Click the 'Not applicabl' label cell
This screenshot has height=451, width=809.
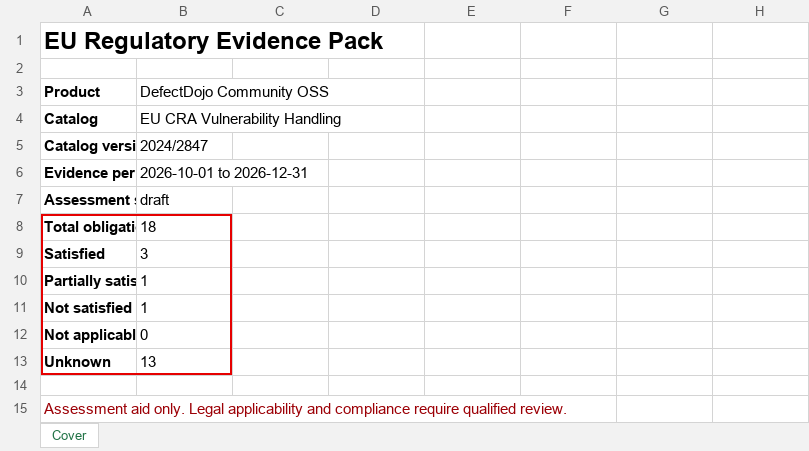coord(89,335)
